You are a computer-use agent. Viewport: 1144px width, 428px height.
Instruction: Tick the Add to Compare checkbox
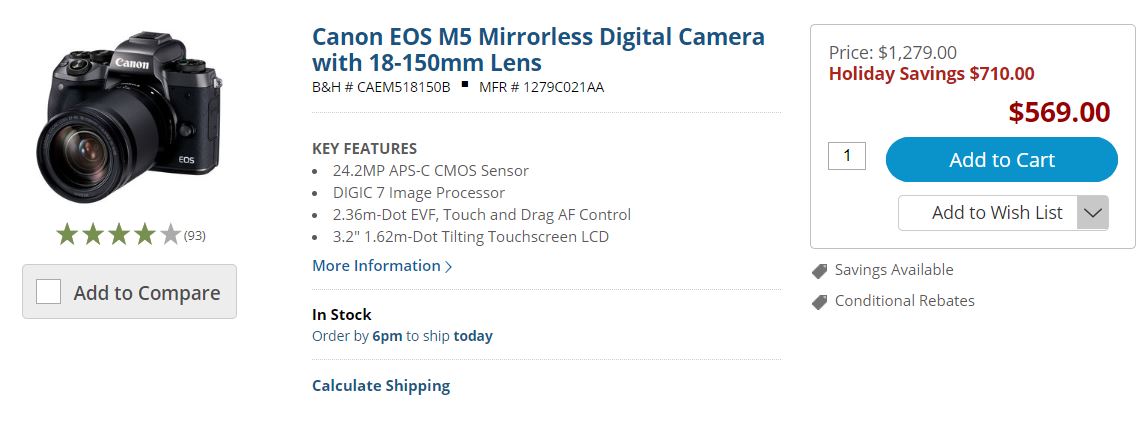pos(48,292)
